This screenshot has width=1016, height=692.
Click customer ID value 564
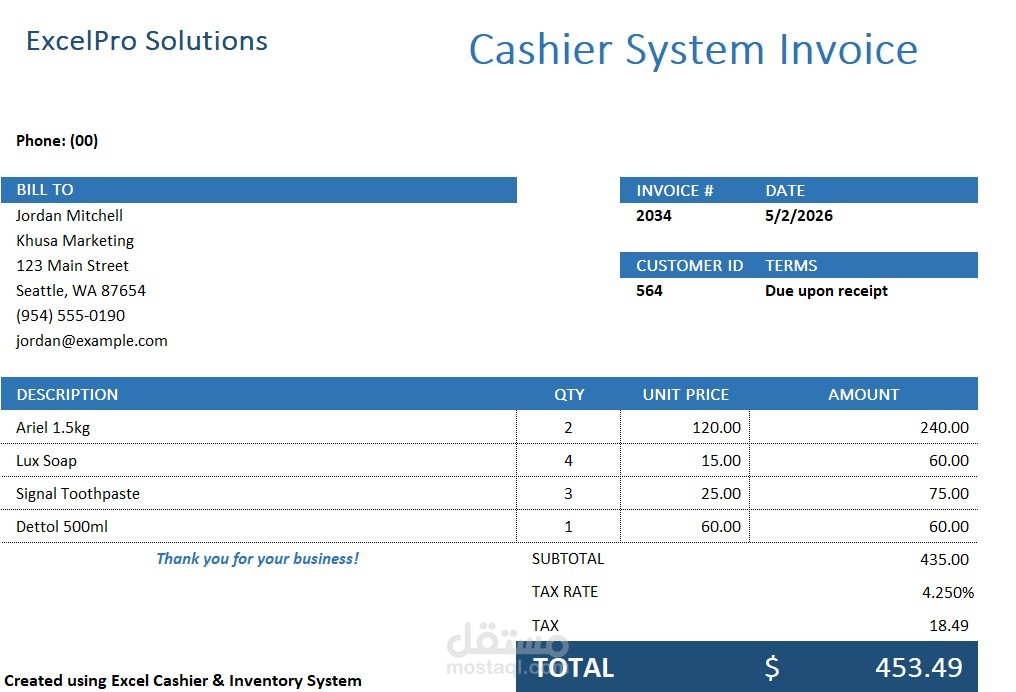649,290
